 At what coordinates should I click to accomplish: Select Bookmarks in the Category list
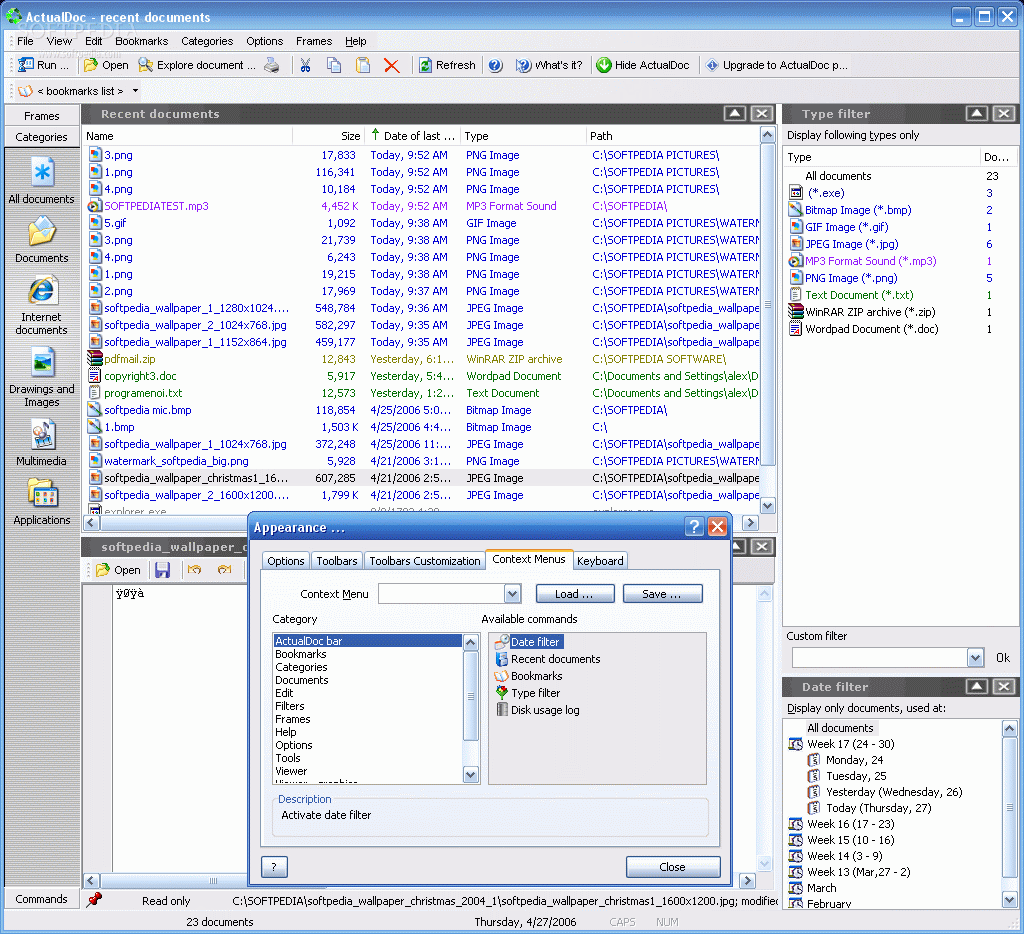coord(301,654)
